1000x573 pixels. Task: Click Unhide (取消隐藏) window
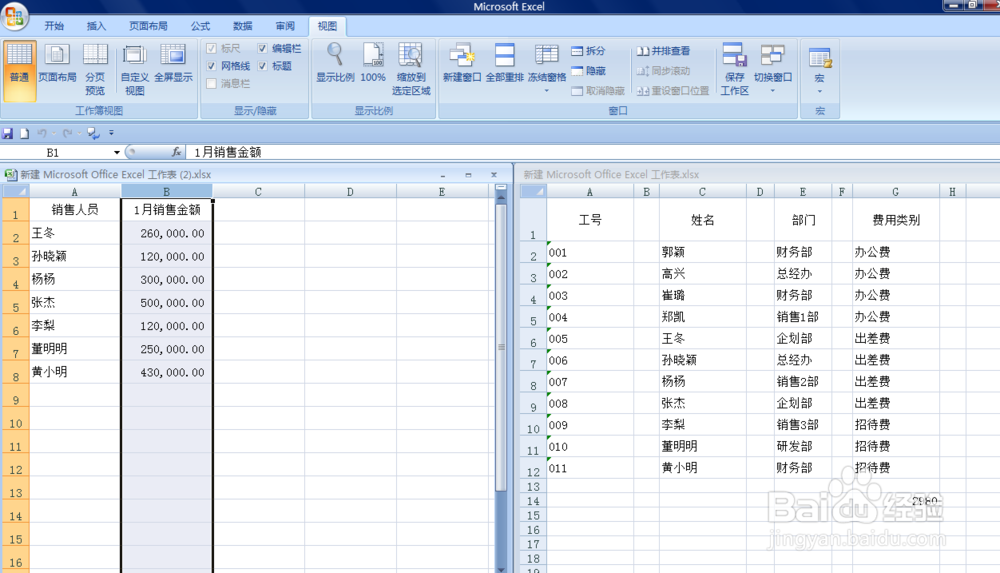(x=598, y=91)
